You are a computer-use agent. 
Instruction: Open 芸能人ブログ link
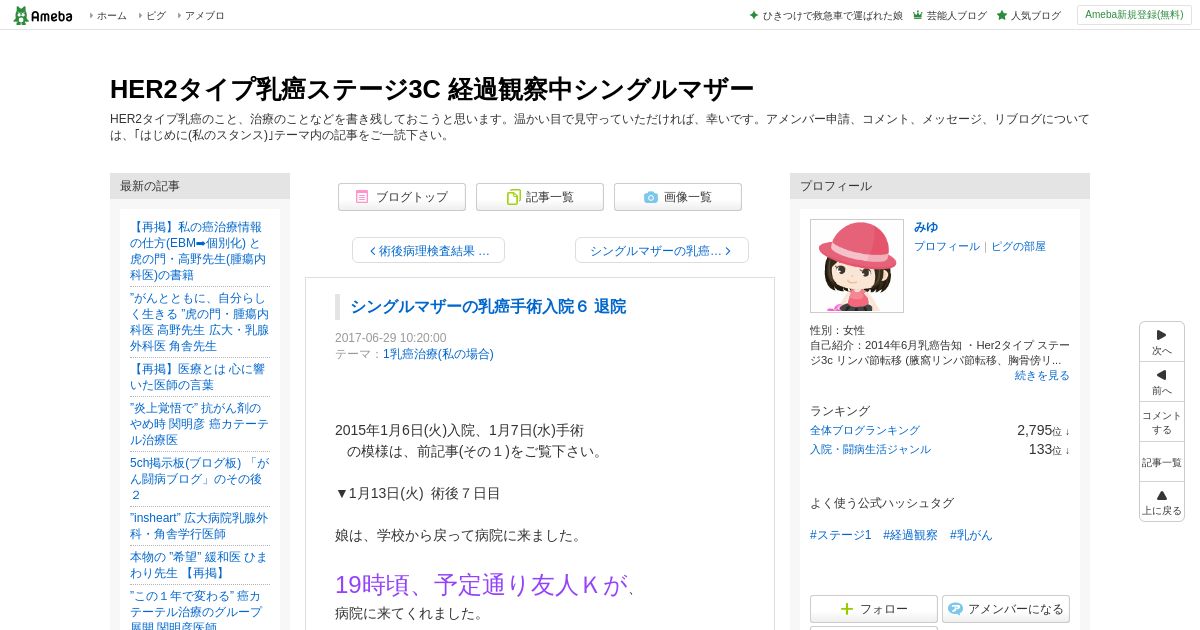[x=956, y=16]
